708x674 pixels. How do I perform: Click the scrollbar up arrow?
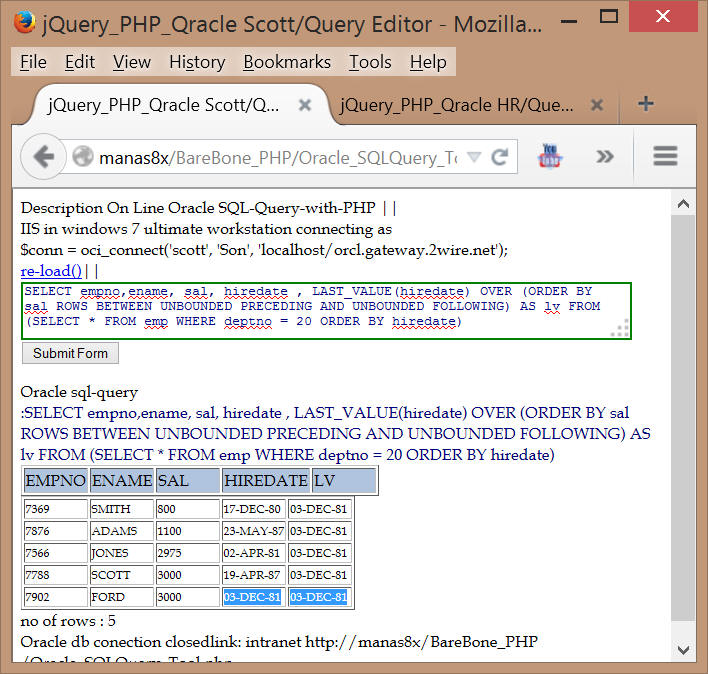[683, 204]
